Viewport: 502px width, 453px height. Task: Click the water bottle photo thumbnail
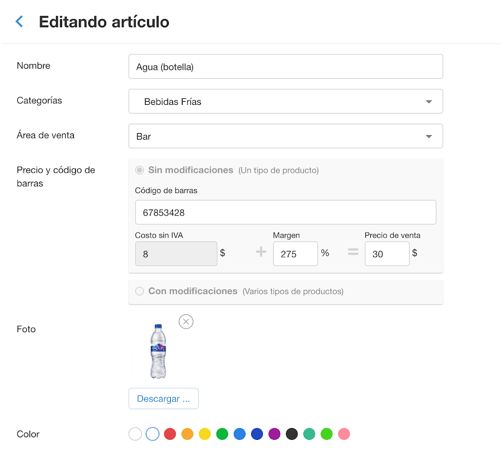158,351
